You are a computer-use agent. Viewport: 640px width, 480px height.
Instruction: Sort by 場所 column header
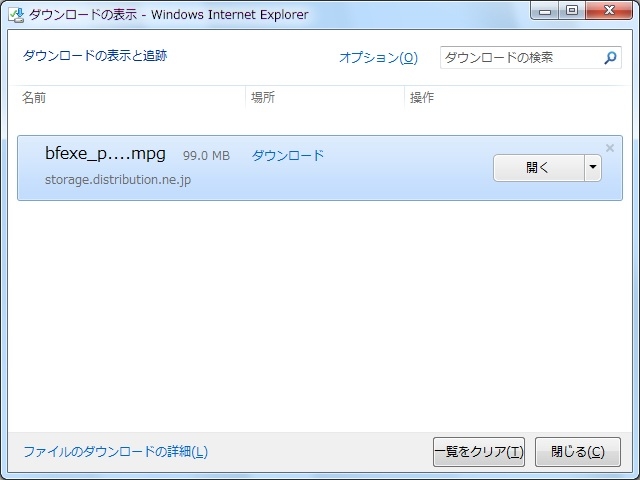[263, 98]
